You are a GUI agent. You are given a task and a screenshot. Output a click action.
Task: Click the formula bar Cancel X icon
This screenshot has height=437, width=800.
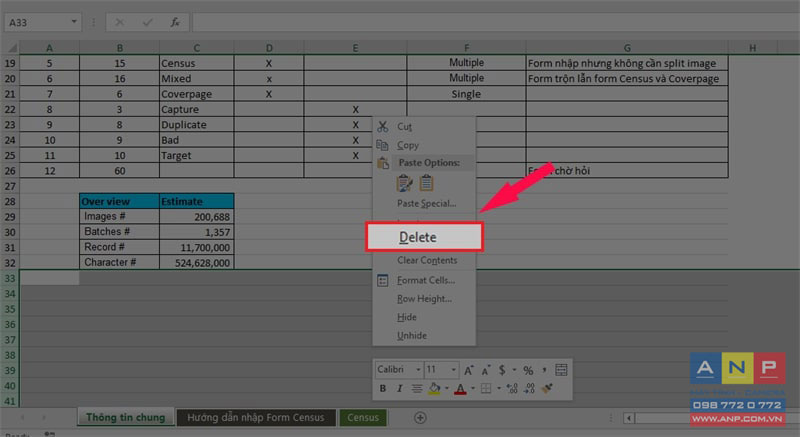(x=119, y=22)
